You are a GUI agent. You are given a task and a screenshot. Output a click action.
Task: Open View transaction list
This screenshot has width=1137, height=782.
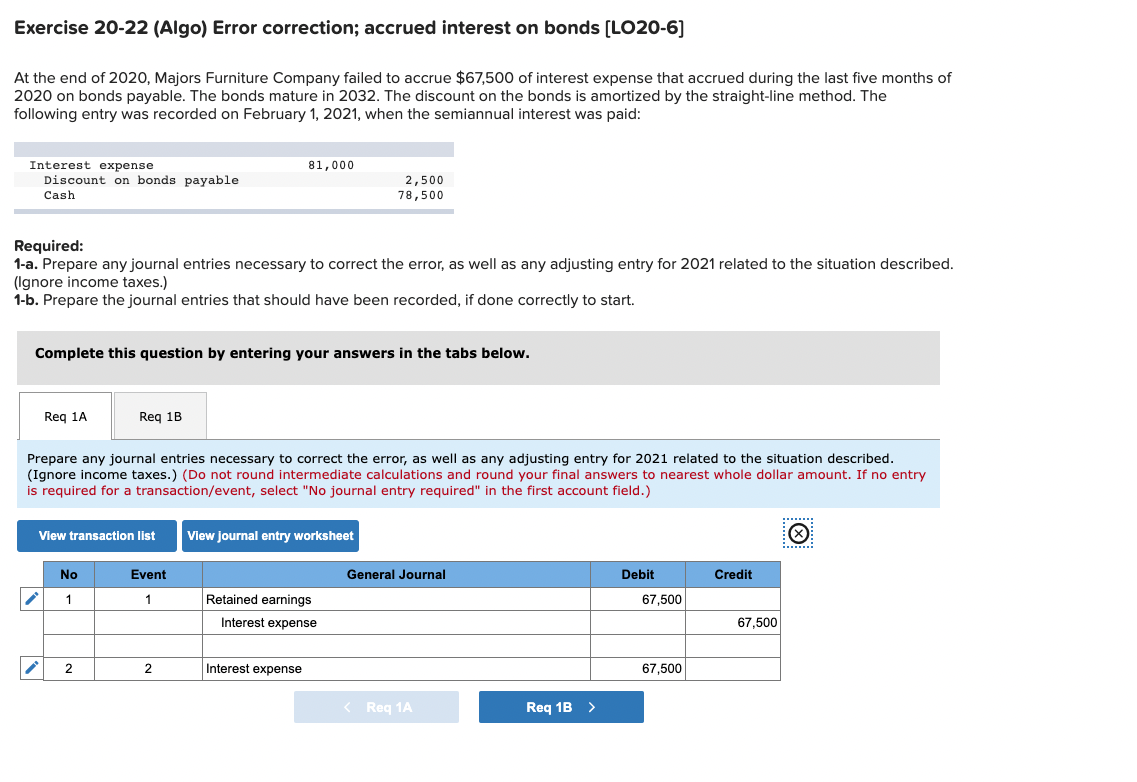tap(96, 535)
